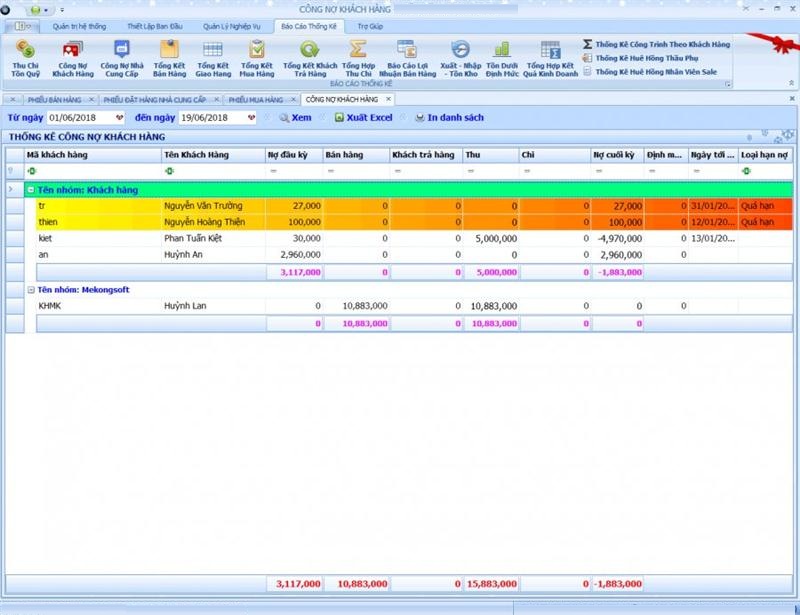Select the Tổng Kết Bán Hàng icon

[x=169, y=56]
